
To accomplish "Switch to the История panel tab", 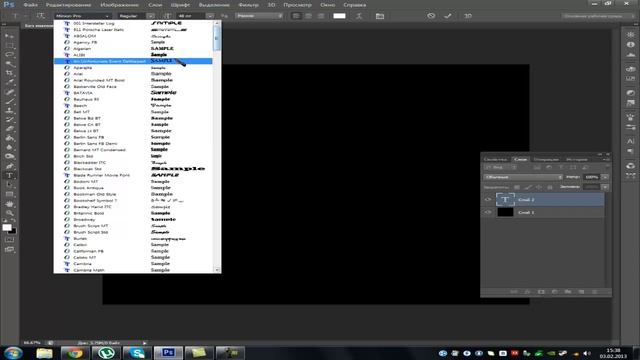I will (x=577, y=159).
